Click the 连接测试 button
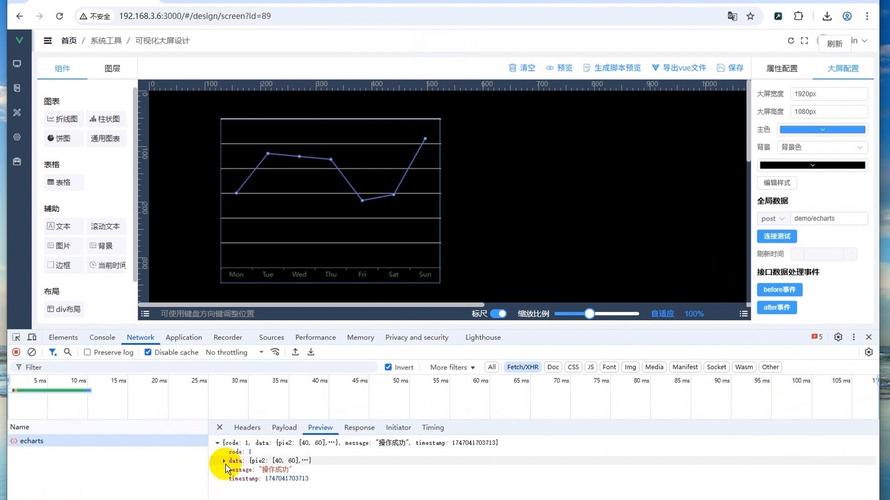890x500 pixels. coord(776,236)
